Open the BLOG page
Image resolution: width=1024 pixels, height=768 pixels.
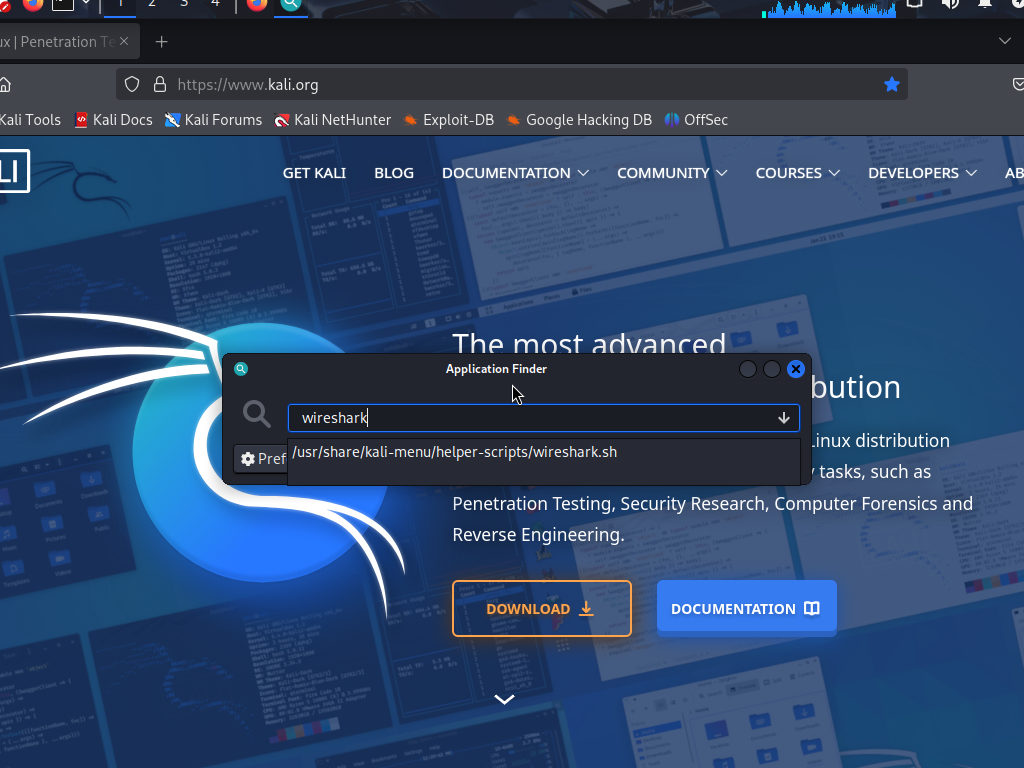click(x=394, y=173)
